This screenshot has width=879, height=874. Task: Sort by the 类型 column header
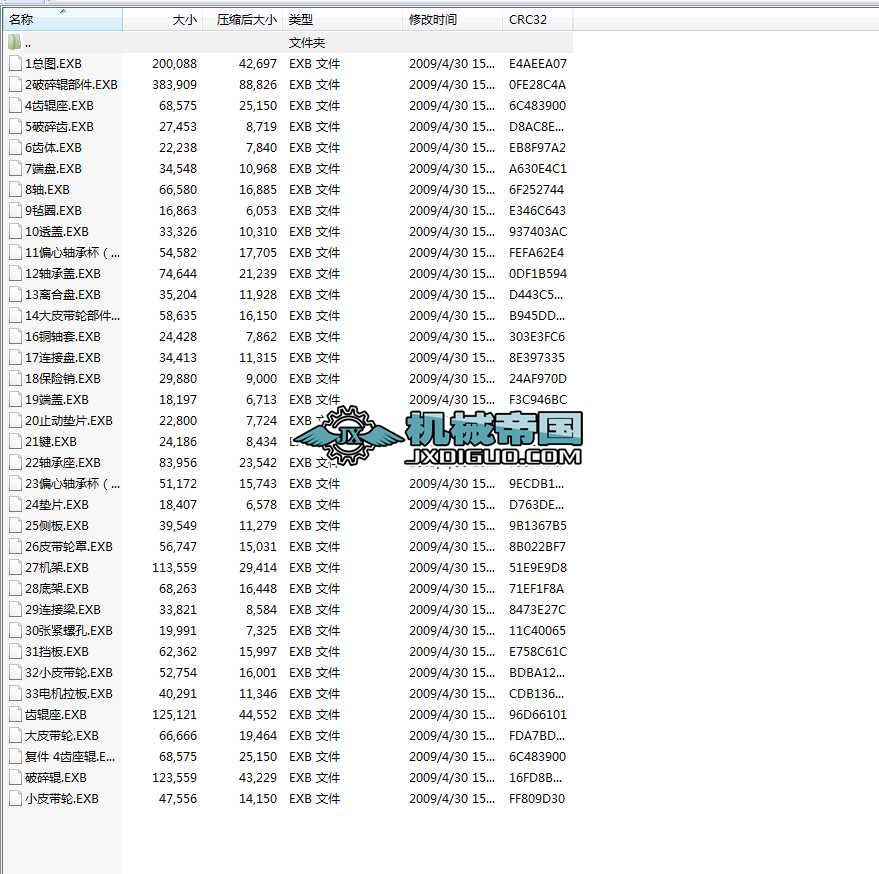tap(343, 20)
